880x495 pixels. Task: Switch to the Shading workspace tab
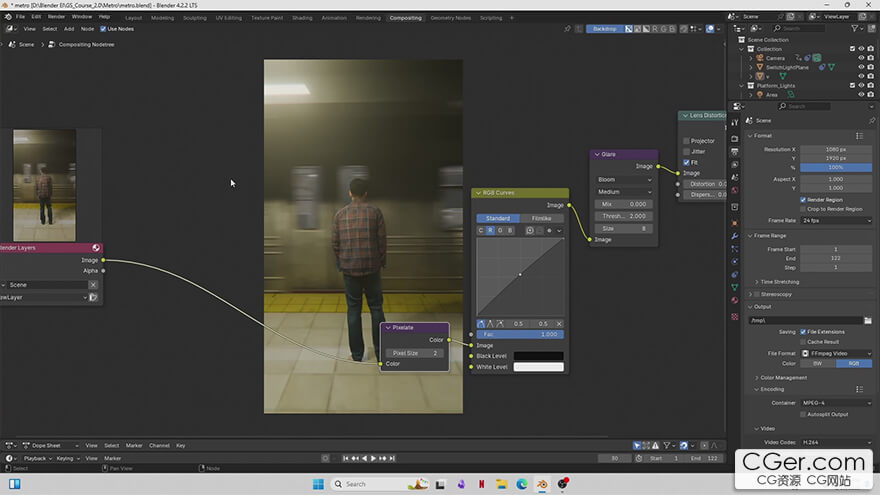[302, 18]
